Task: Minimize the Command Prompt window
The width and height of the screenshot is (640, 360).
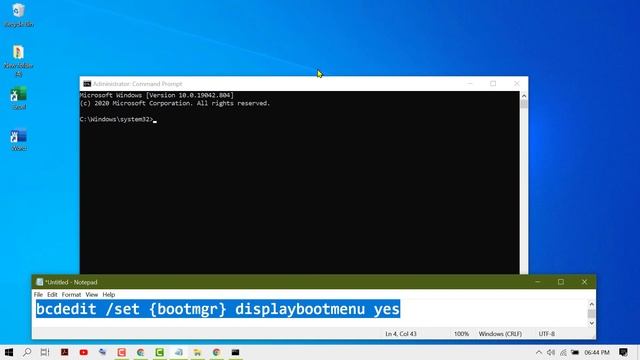Action: click(470, 84)
